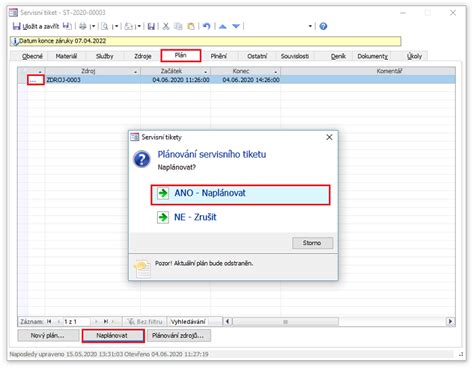Open the Konec column filter arrow
Screen dimensions: 474x369
(x=276, y=72)
